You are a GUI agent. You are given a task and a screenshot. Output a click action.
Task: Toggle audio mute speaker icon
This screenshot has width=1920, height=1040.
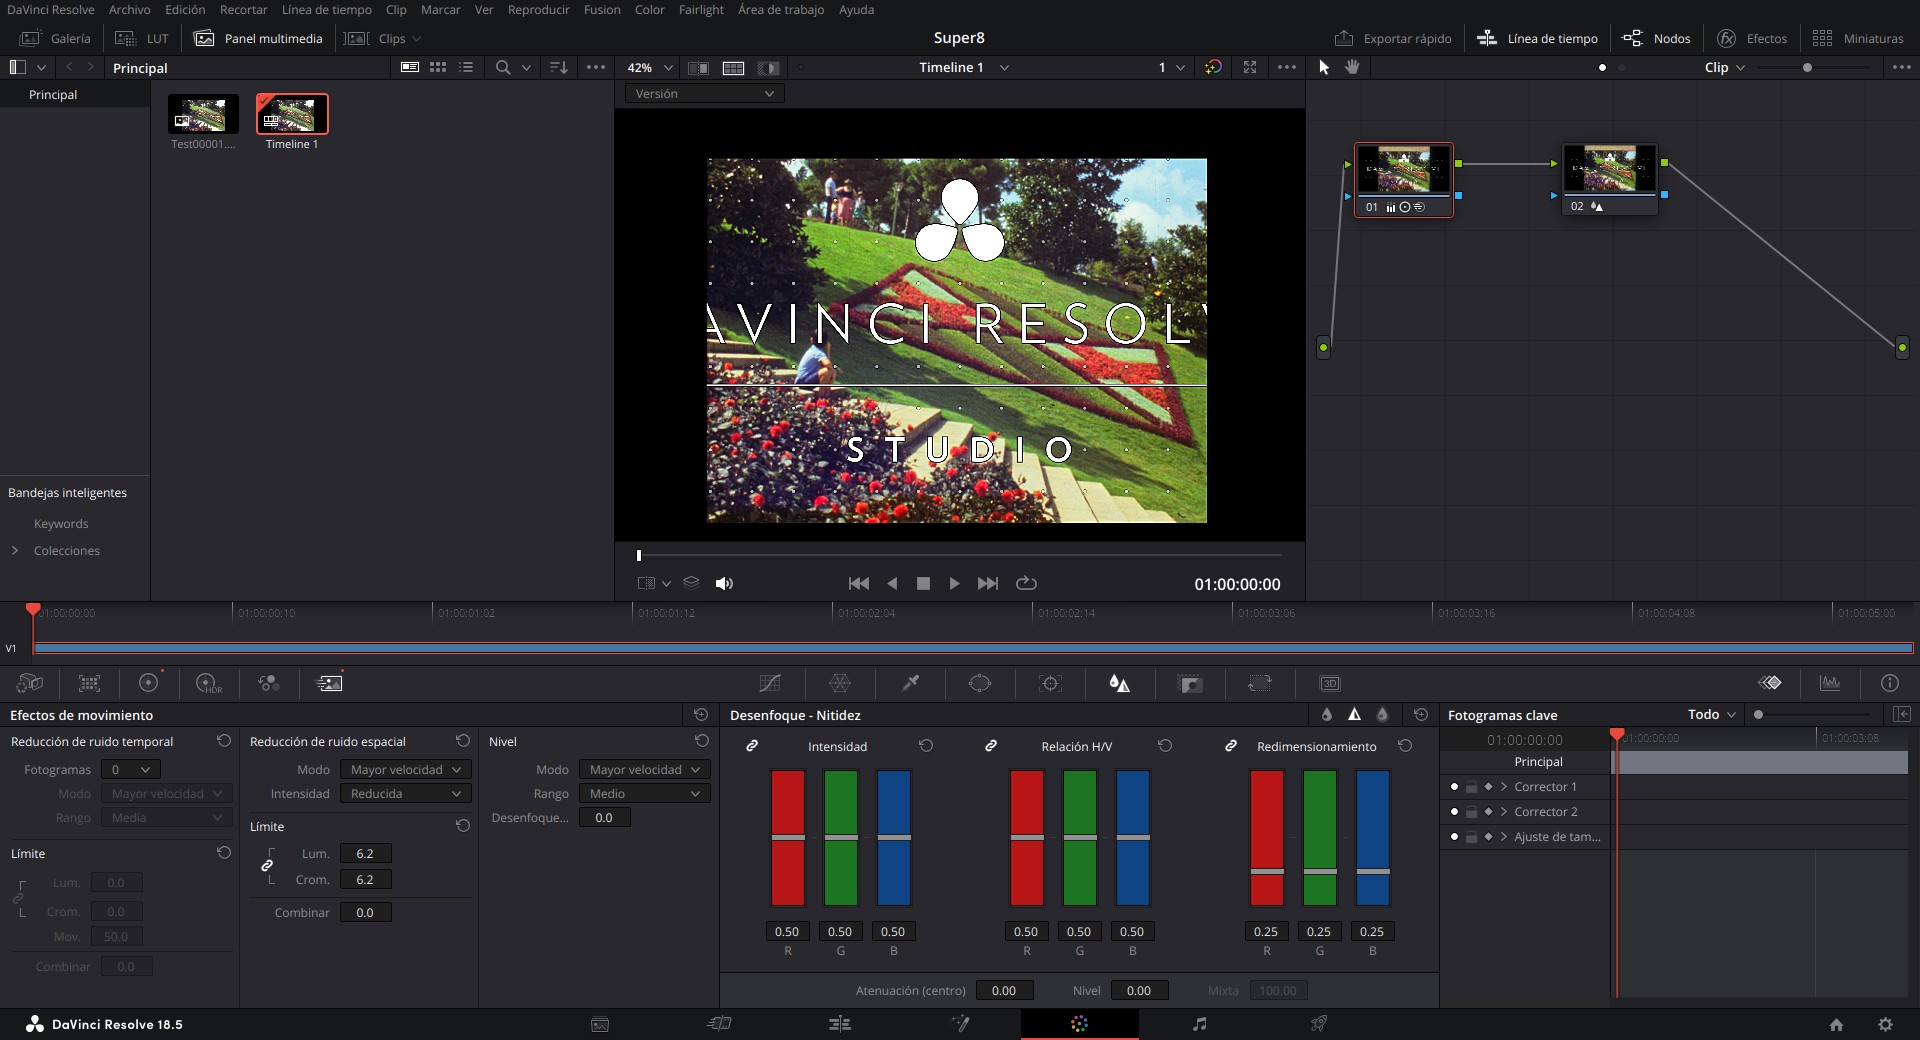[x=724, y=583]
